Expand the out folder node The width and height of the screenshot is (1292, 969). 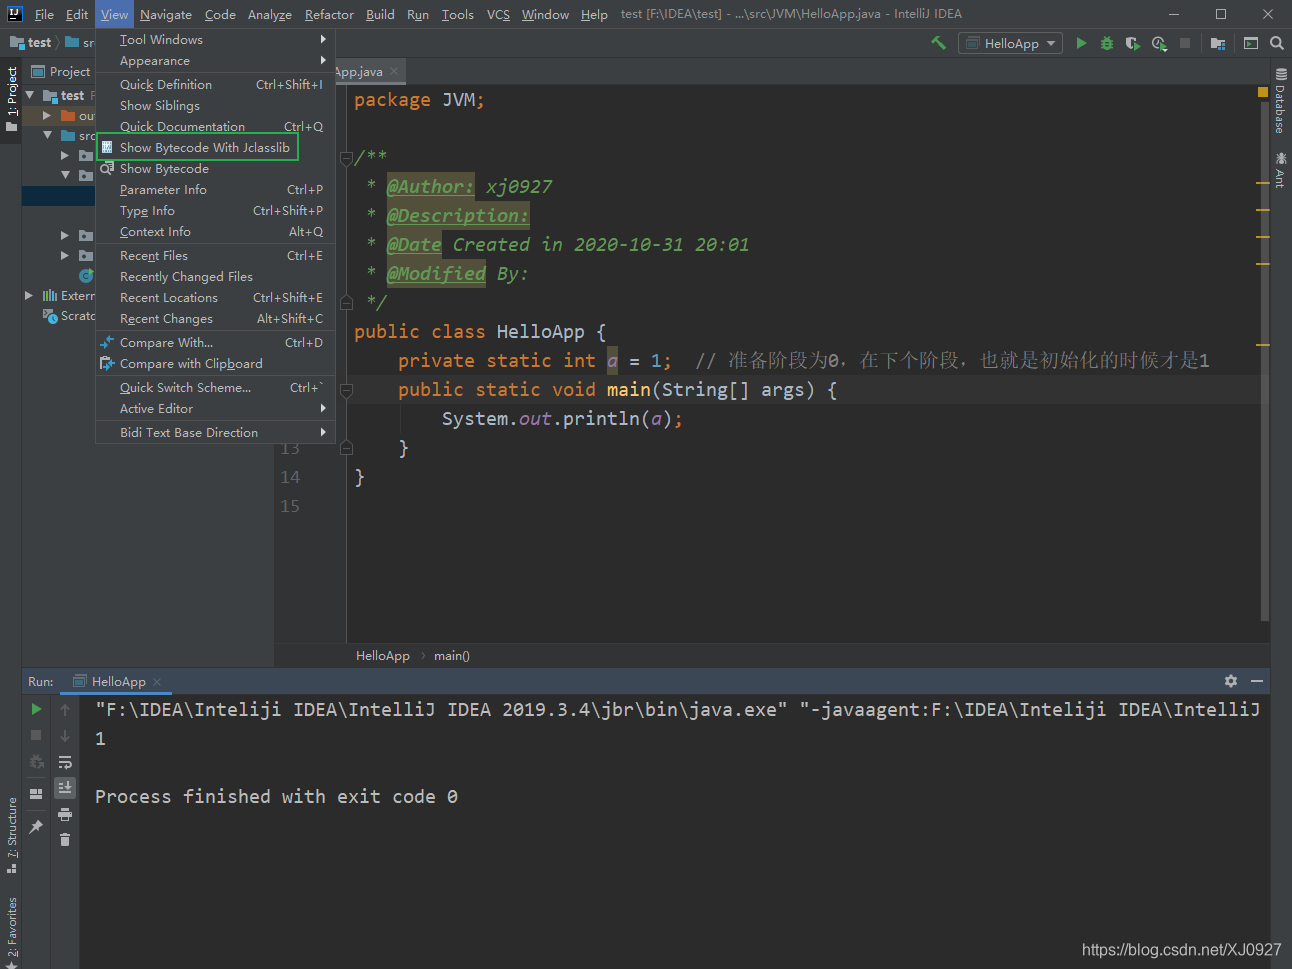pos(47,115)
